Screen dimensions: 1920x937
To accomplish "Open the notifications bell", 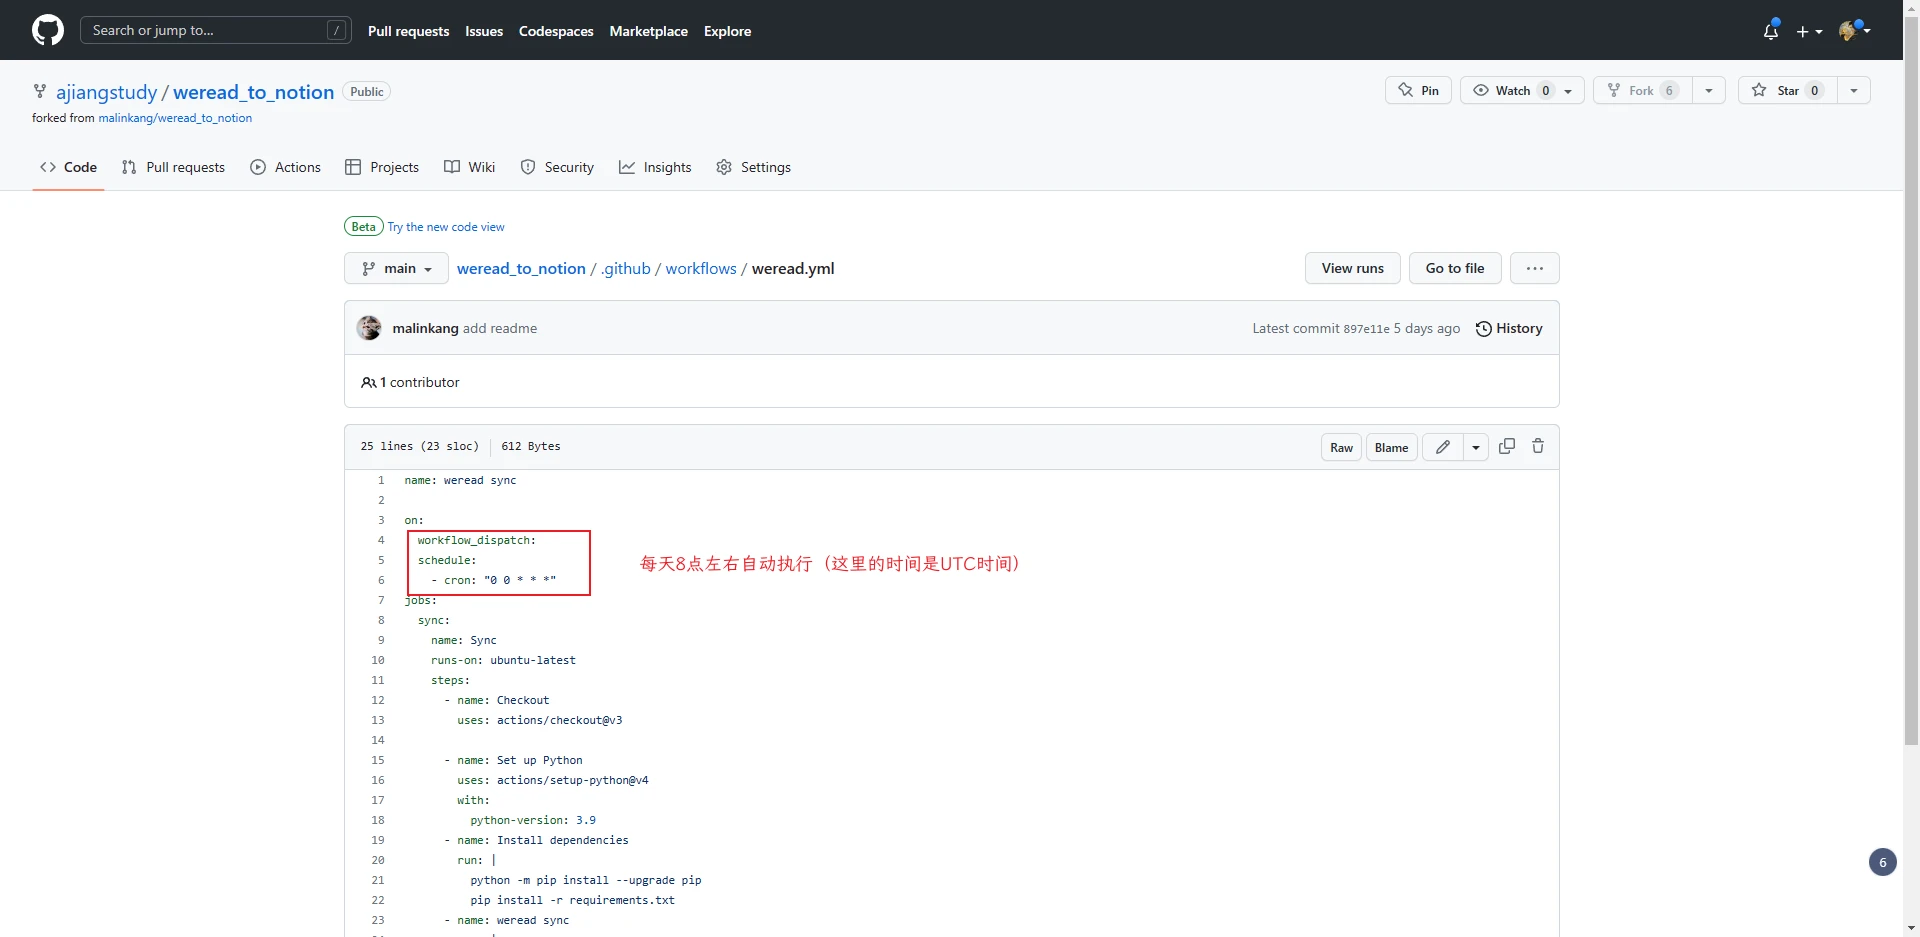I will (x=1771, y=31).
